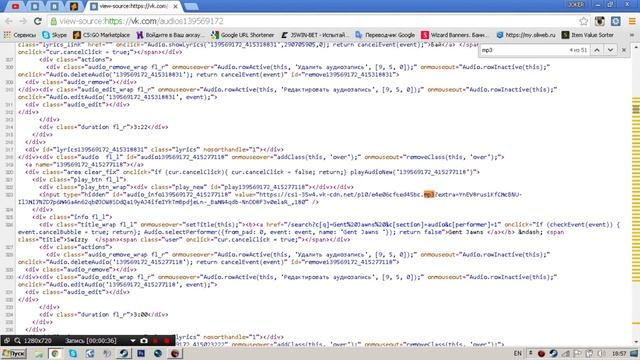Image resolution: width=640 pixels, height=360 pixels.
Task: Open the recorder options dropdown arrow
Action: (133, 340)
